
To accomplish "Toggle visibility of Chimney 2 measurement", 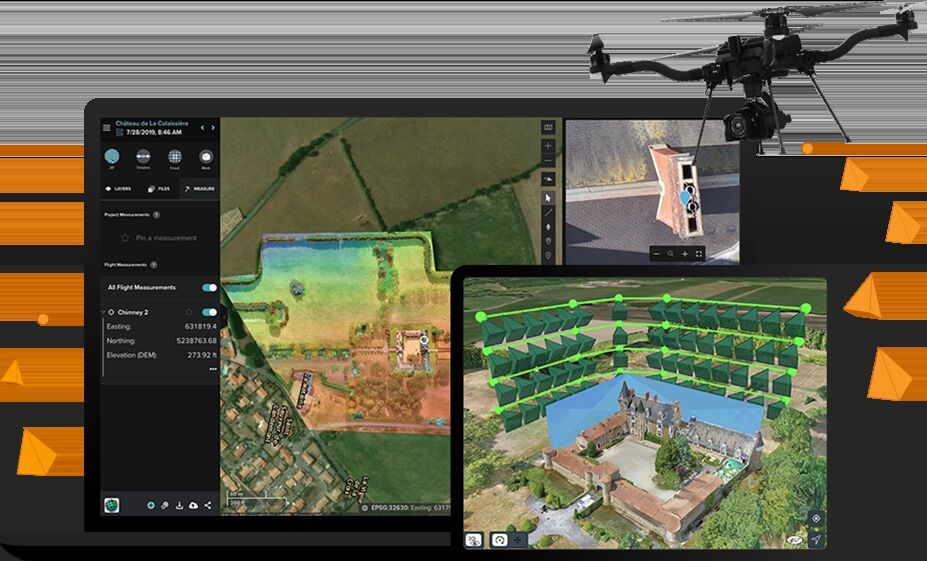I will (x=209, y=312).
